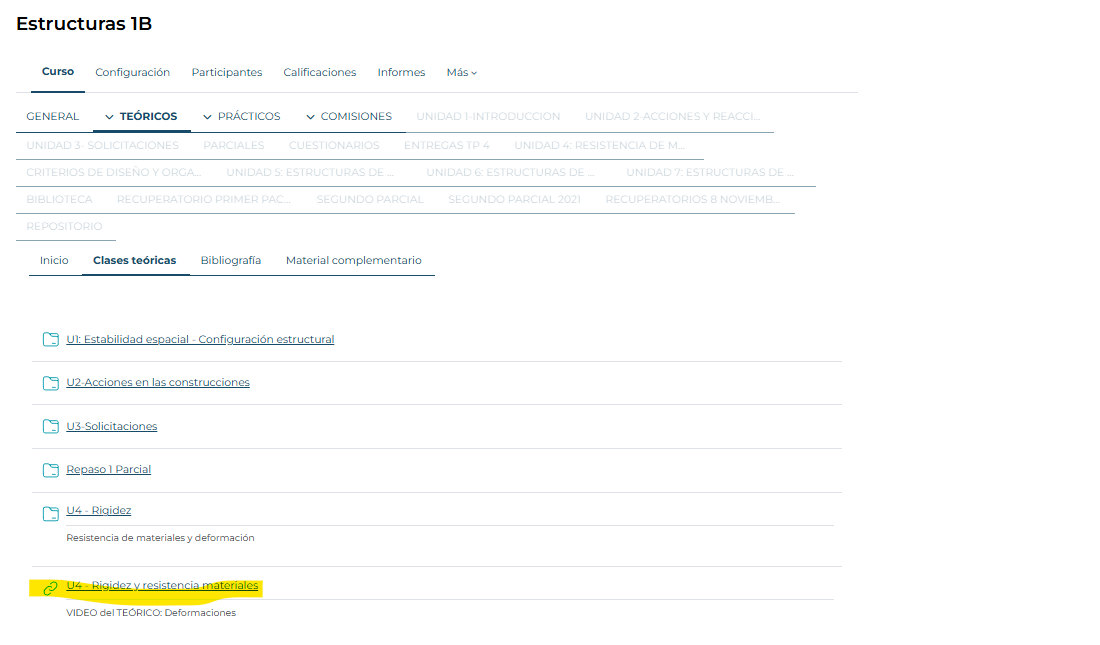This screenshot has width=1100, height=645.
Task: Open the UNIDAD 3- SOLICITACIONES section
Action: pyautogui.click(x=102, y=145)
